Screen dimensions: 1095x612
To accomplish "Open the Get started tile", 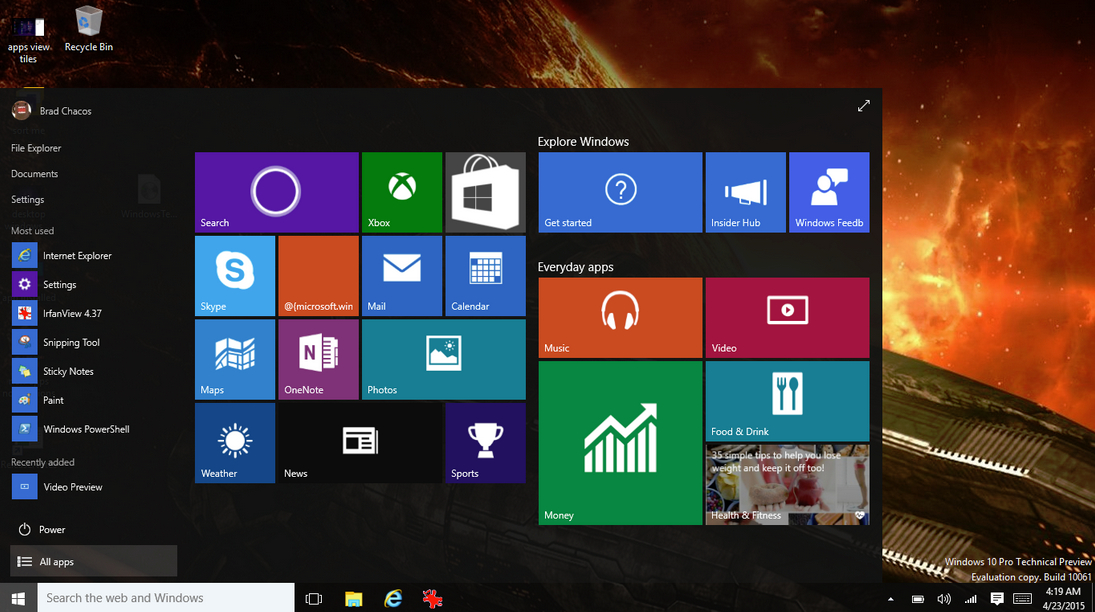I will [620, 192].
